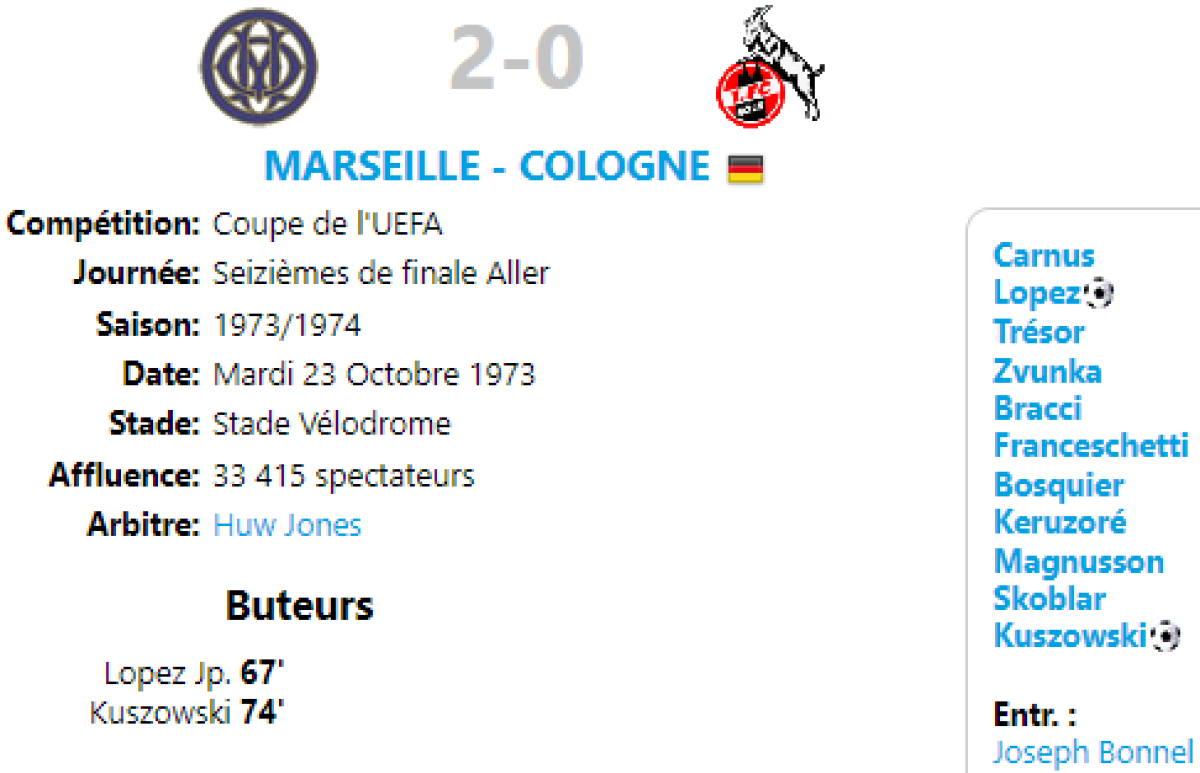Image resolution: width=1200 pixels, height=773 pixels.
Task: Open coach Joseph Bonnel's page
Action: (1093, 751)
